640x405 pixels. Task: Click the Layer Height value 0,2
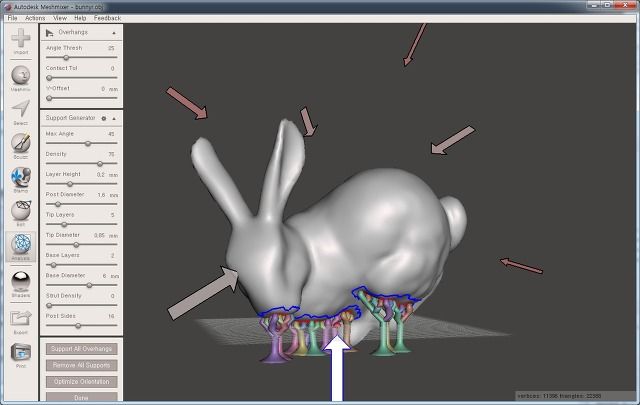click(101, 174)
